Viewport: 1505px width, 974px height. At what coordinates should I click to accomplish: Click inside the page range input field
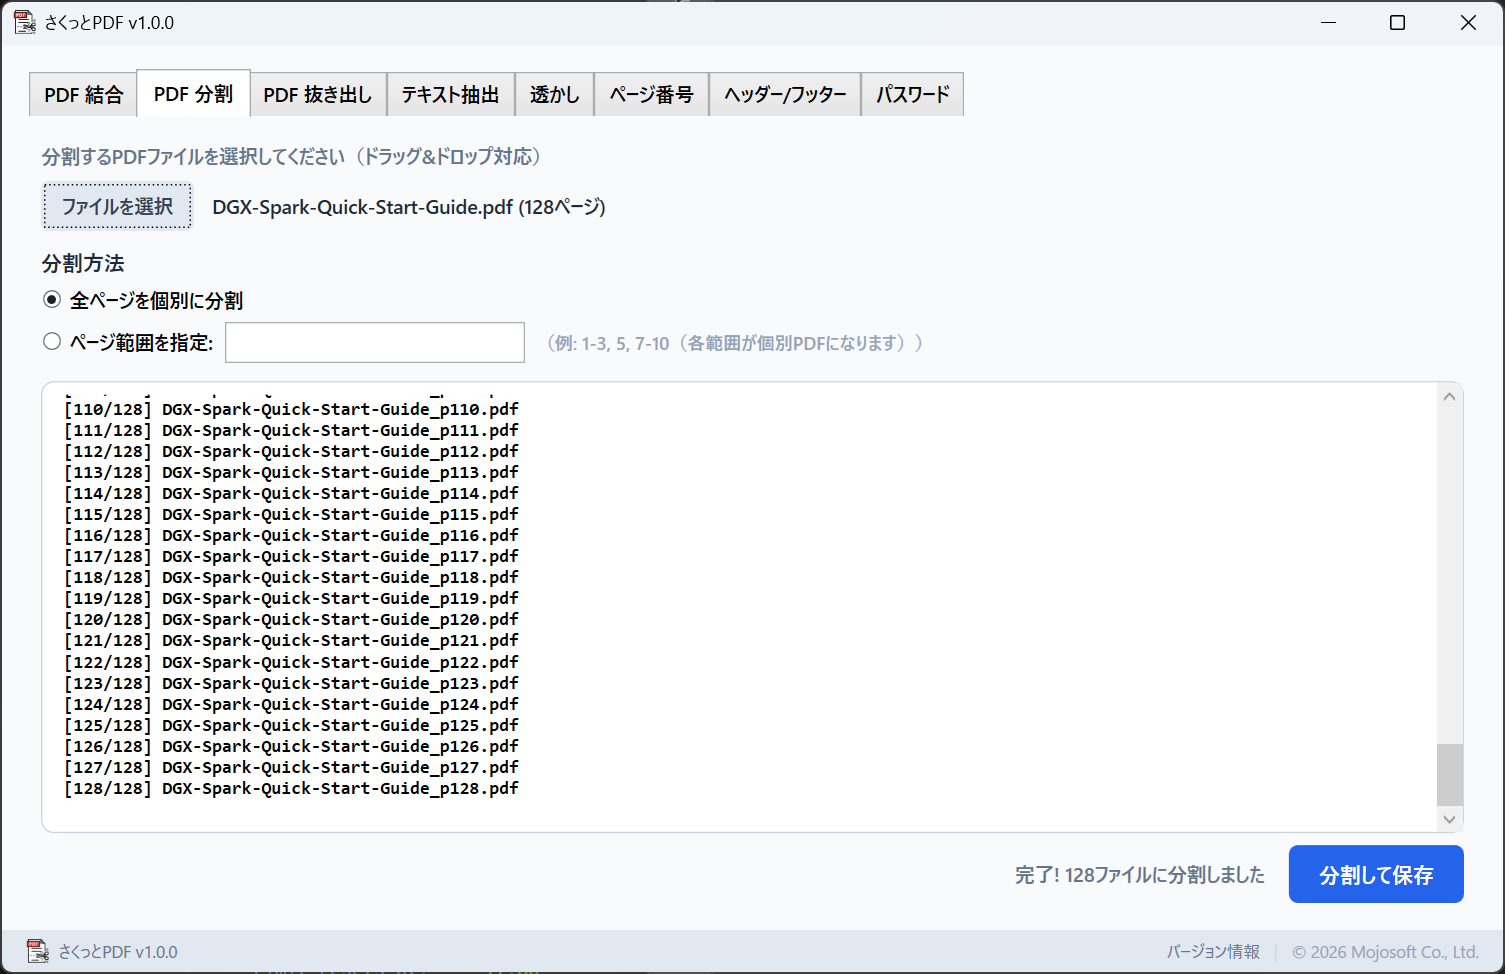click(x=374, y=342)
